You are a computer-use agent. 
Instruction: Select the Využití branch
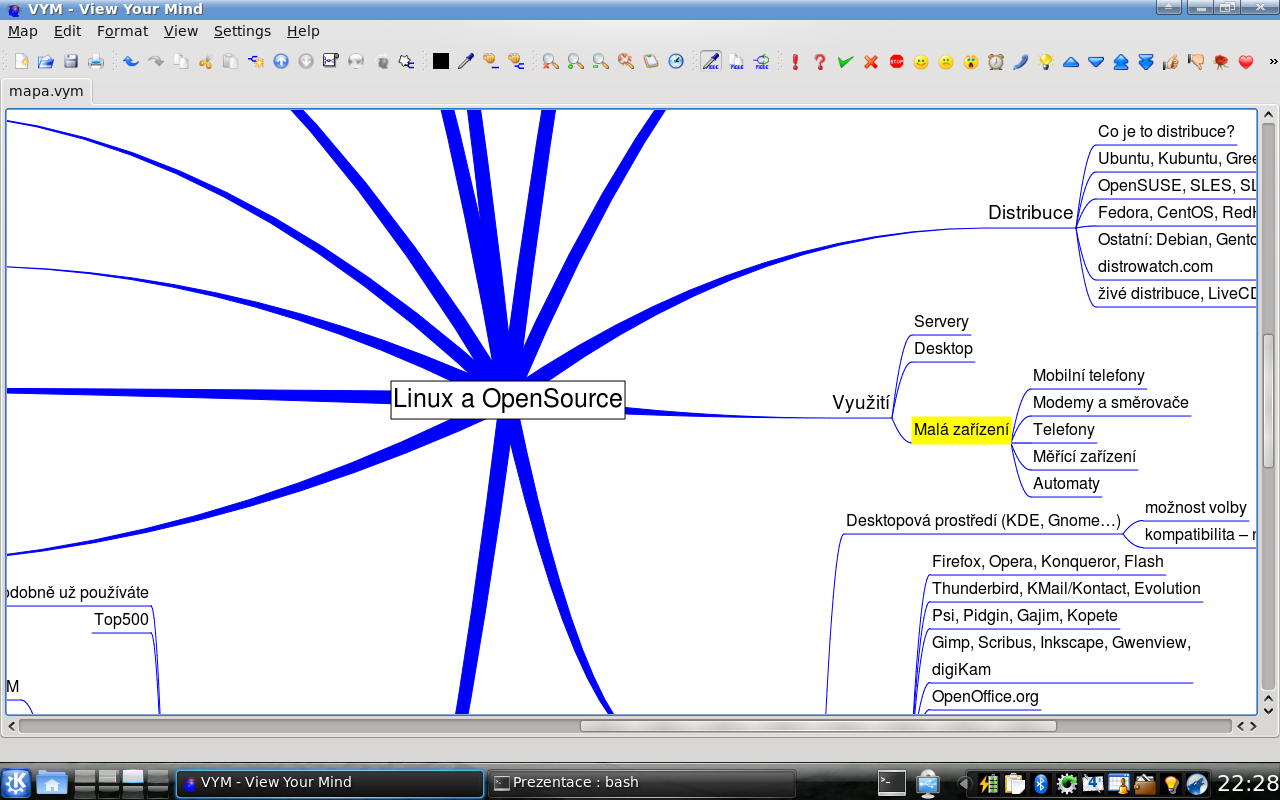[861, 403]
